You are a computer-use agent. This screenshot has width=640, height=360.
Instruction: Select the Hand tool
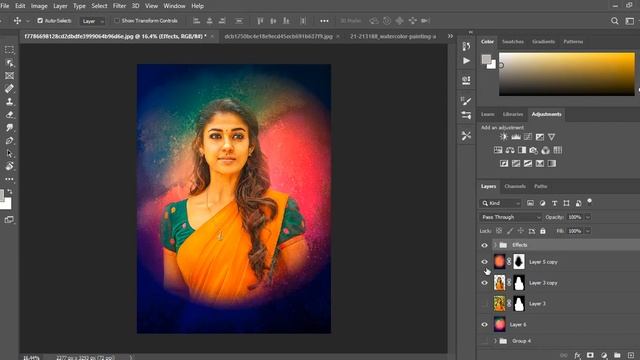pyautogui.click(x=9, y=166)
